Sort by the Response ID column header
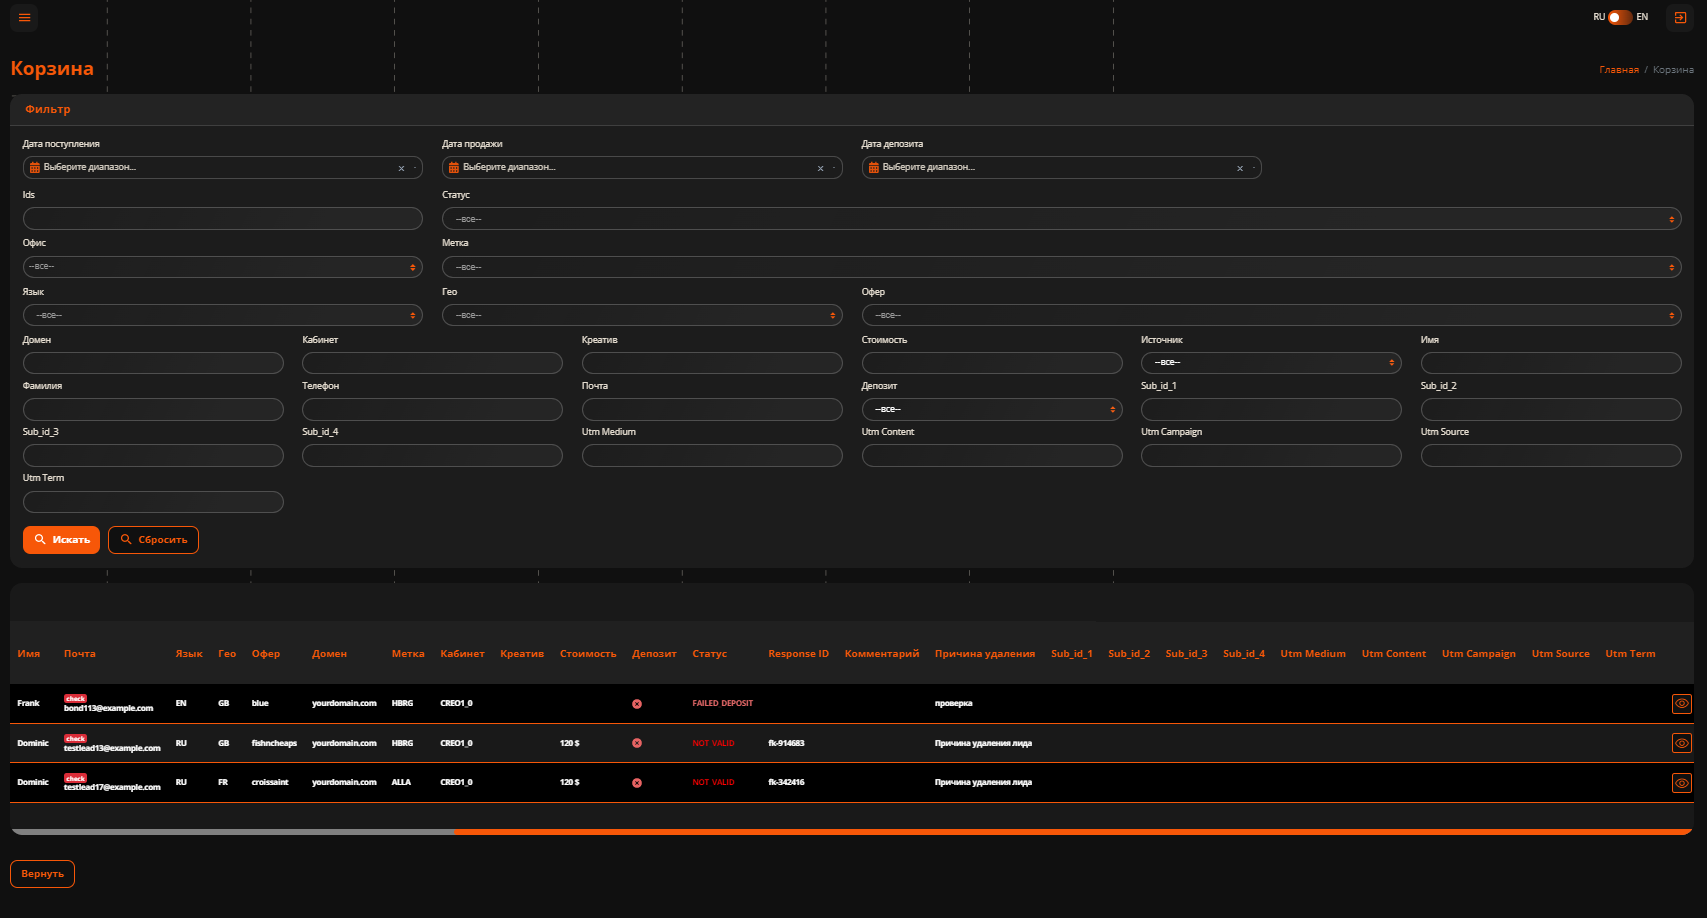 (x=798, y=654)
